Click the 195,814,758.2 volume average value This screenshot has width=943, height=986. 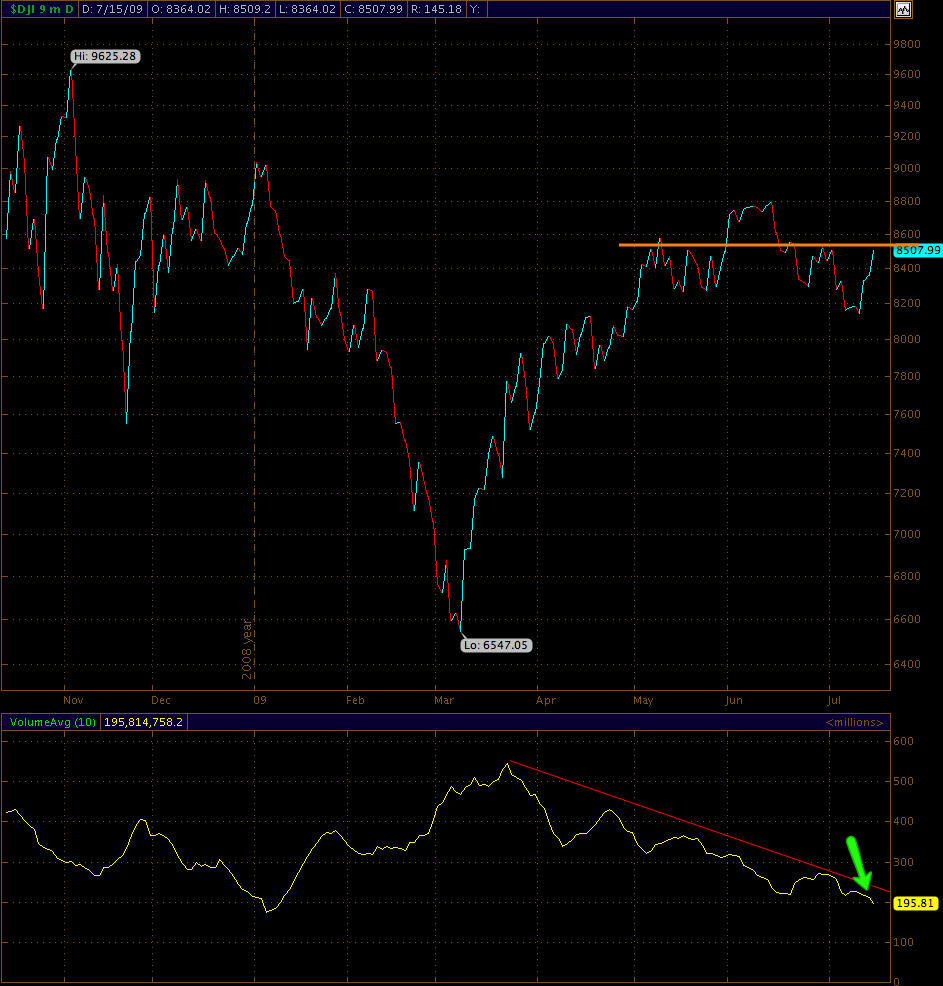pos(148,721)
